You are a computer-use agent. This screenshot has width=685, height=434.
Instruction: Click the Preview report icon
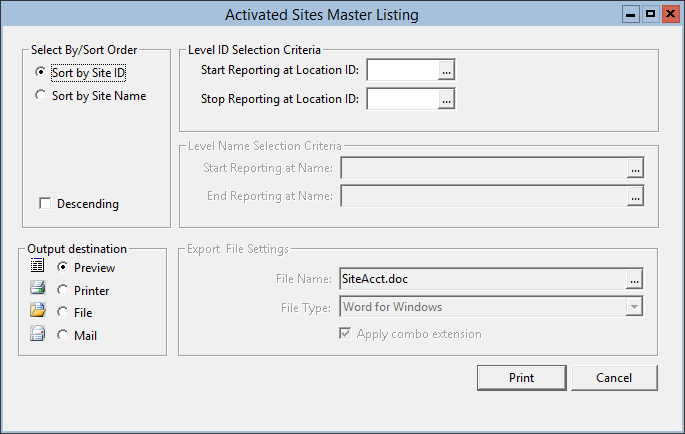37,267
